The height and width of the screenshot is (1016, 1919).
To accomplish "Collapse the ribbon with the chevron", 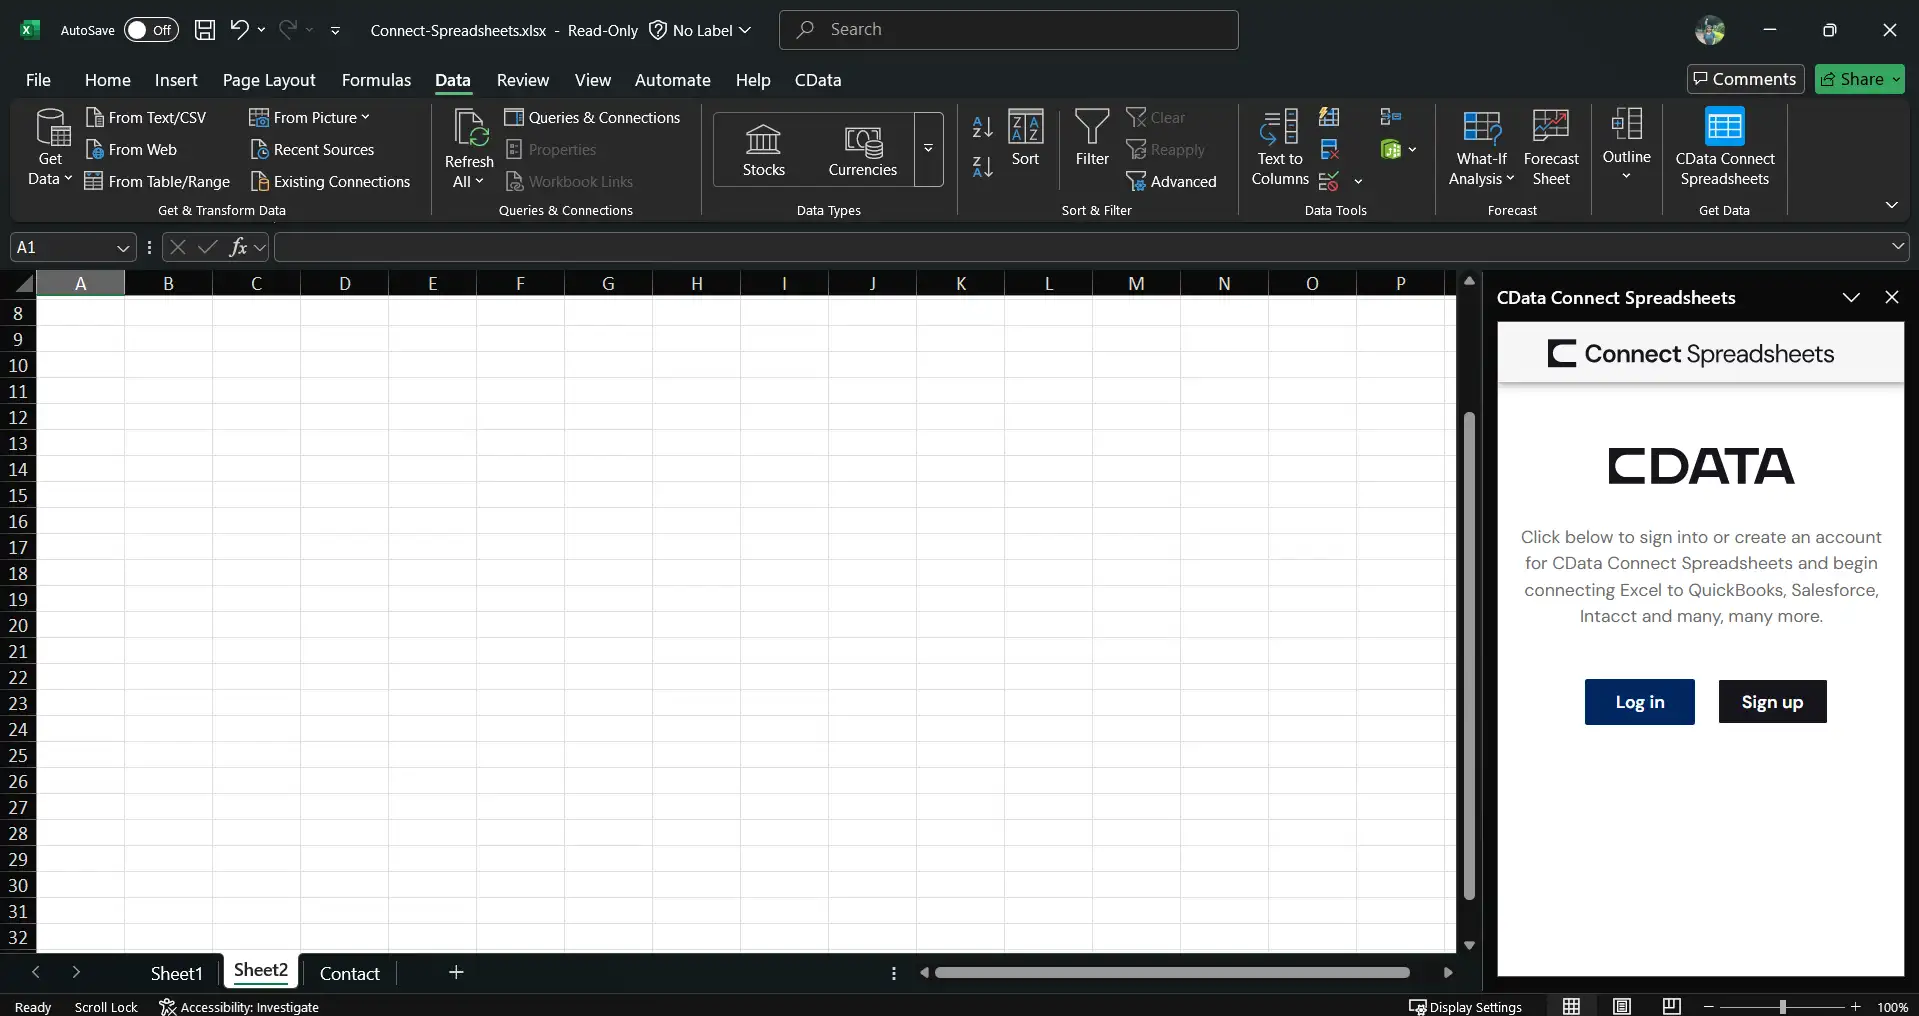I will pyautogui.click(x=1891, y=205).
